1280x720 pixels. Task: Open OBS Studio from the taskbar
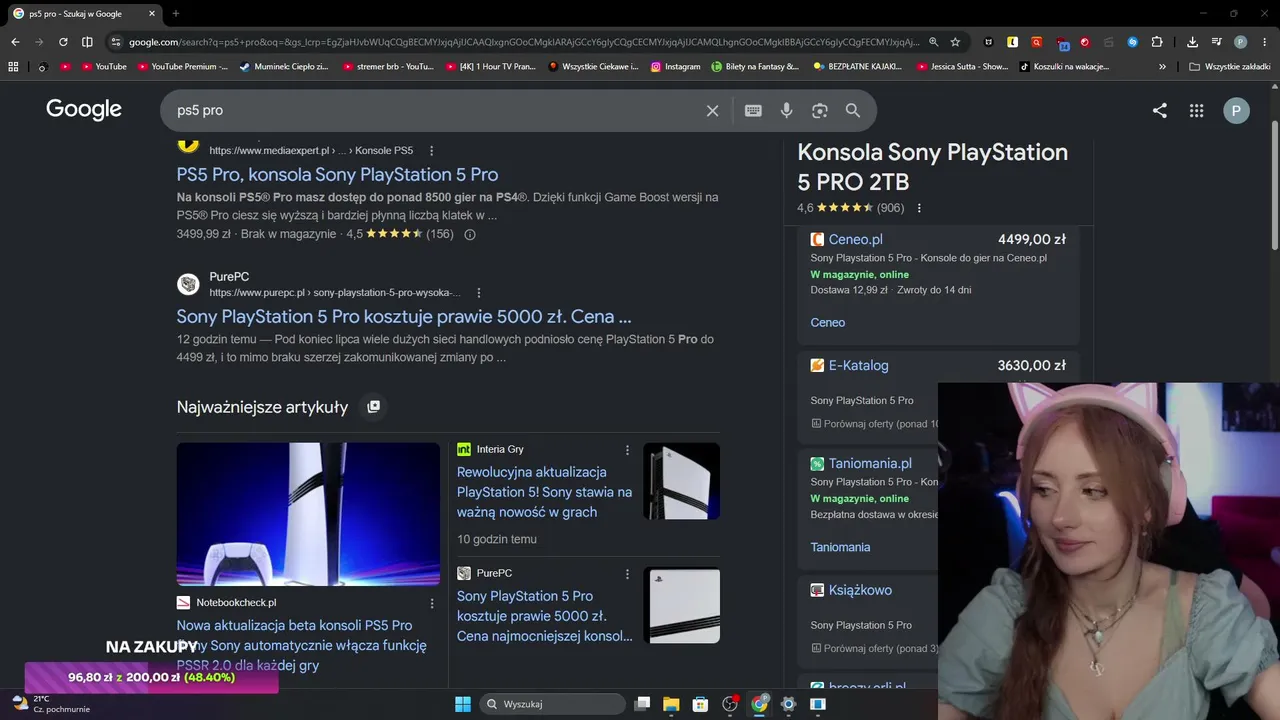730,704
